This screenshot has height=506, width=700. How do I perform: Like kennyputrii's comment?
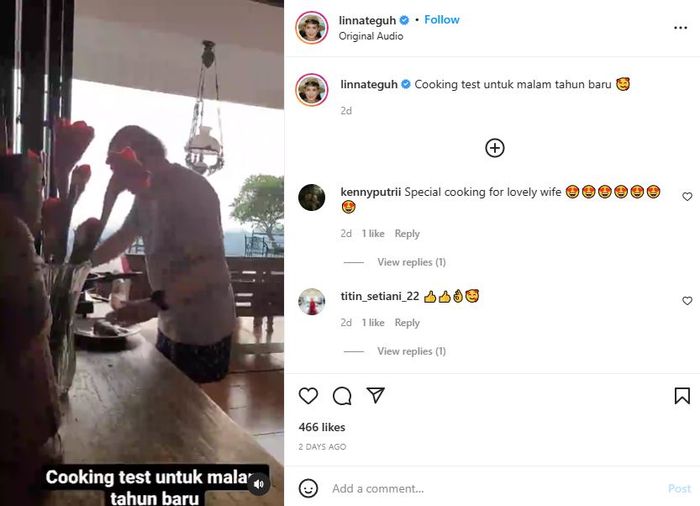[687, 197]
